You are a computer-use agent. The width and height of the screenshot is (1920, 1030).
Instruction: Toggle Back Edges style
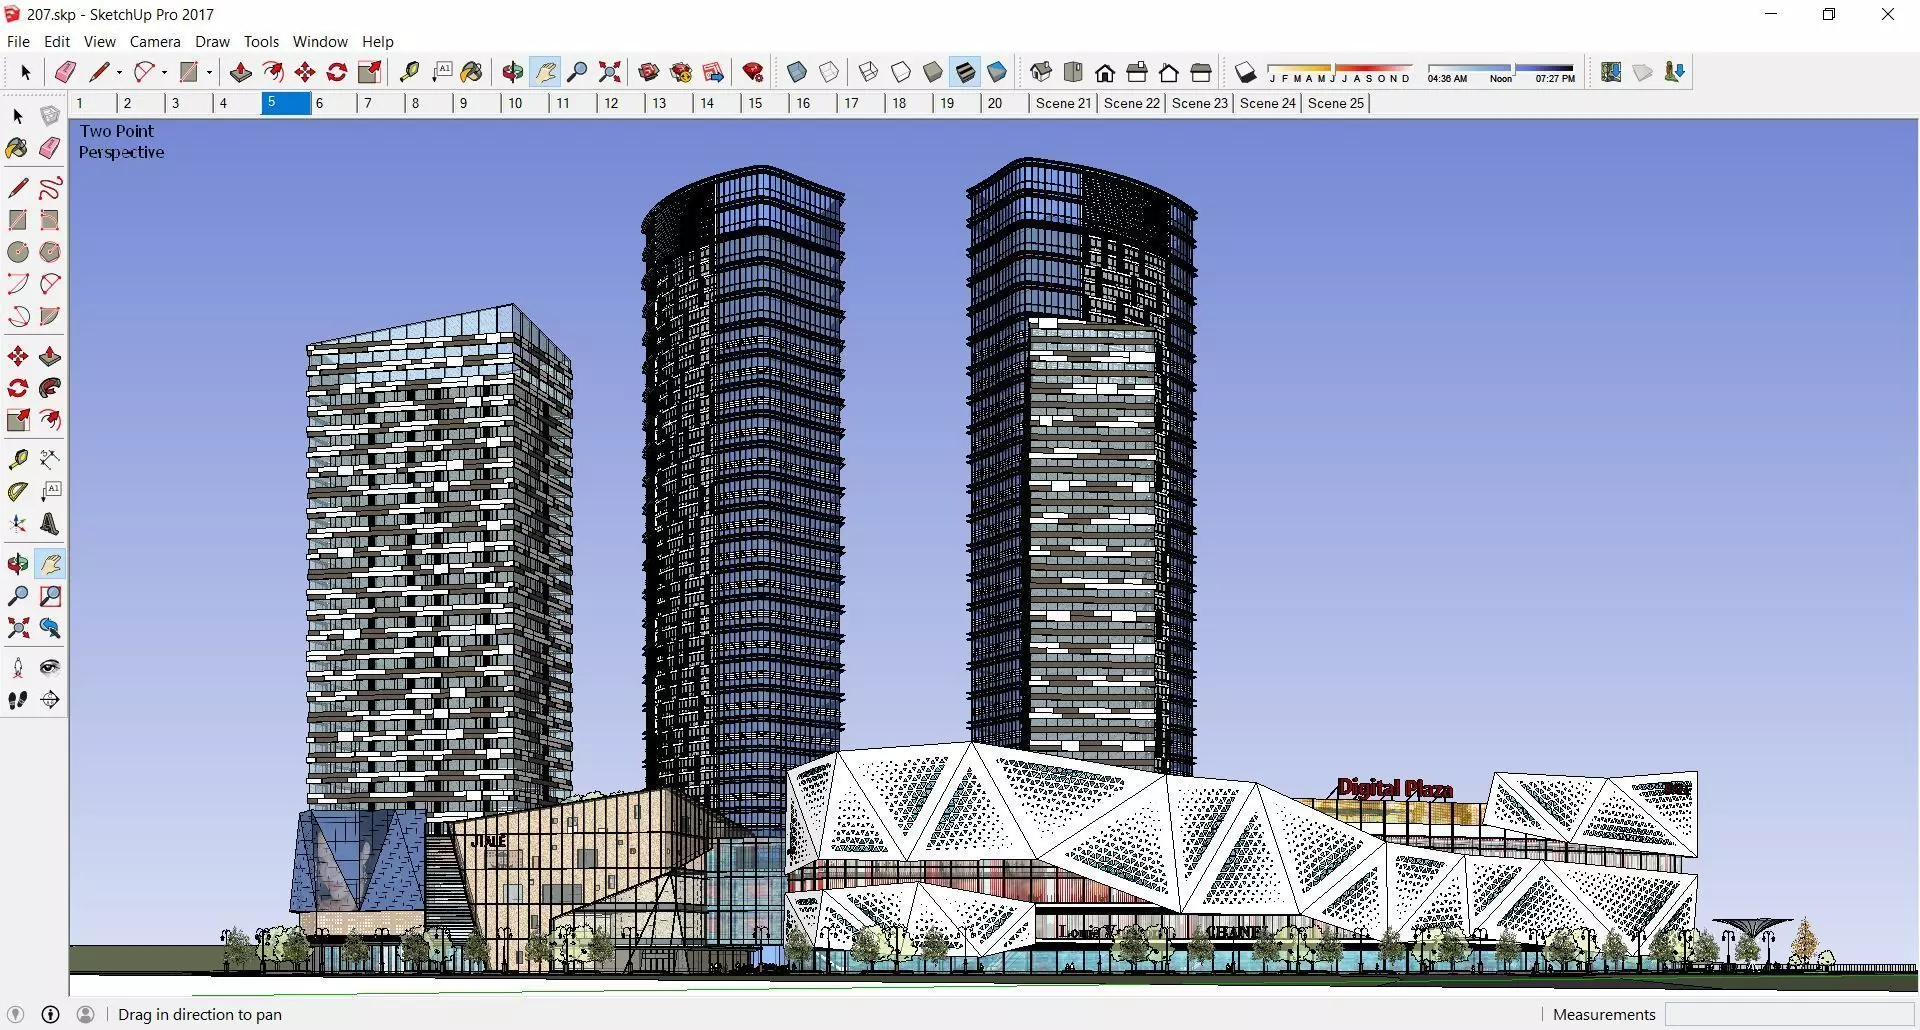tap(829, 72)
